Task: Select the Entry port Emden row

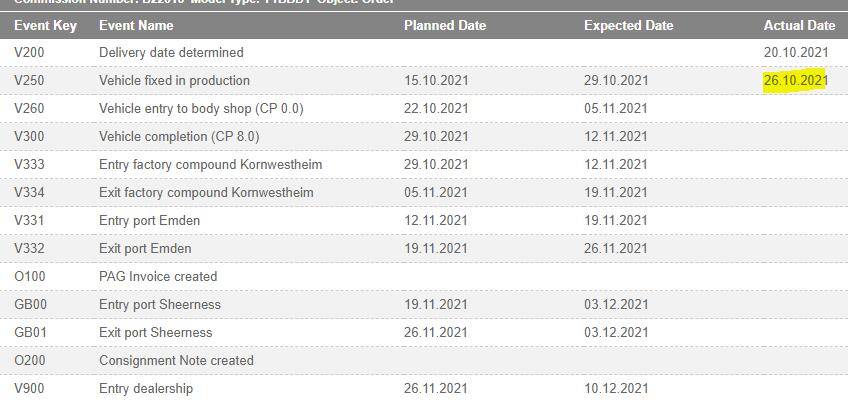Action: 424,221
